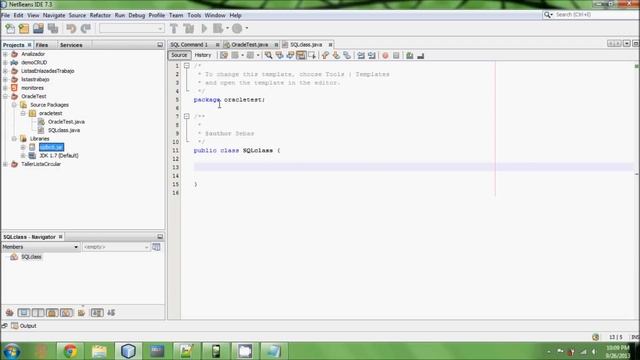The width and height of the screenshot is (640, 360).
Task: Expand the Analizador project node
Action: click(x=5, y=54)
